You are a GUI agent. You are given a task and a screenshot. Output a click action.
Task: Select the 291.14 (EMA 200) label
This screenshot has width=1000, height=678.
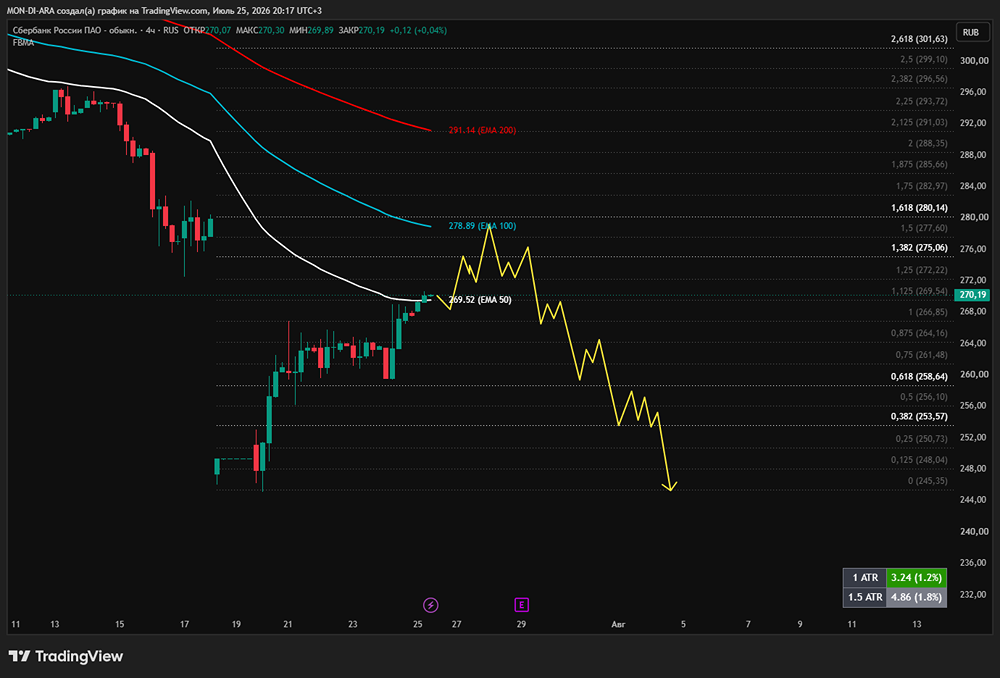point(482,130)
